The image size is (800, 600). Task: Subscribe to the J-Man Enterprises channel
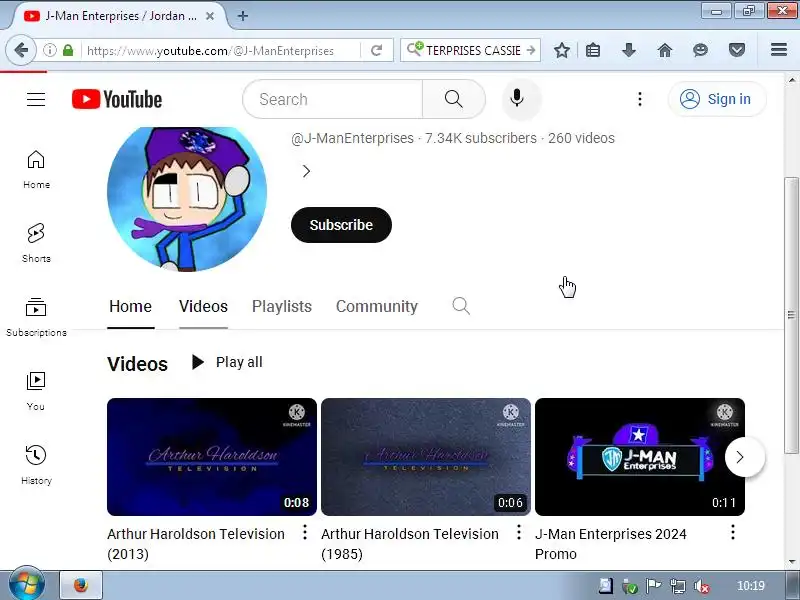point(341,225)
